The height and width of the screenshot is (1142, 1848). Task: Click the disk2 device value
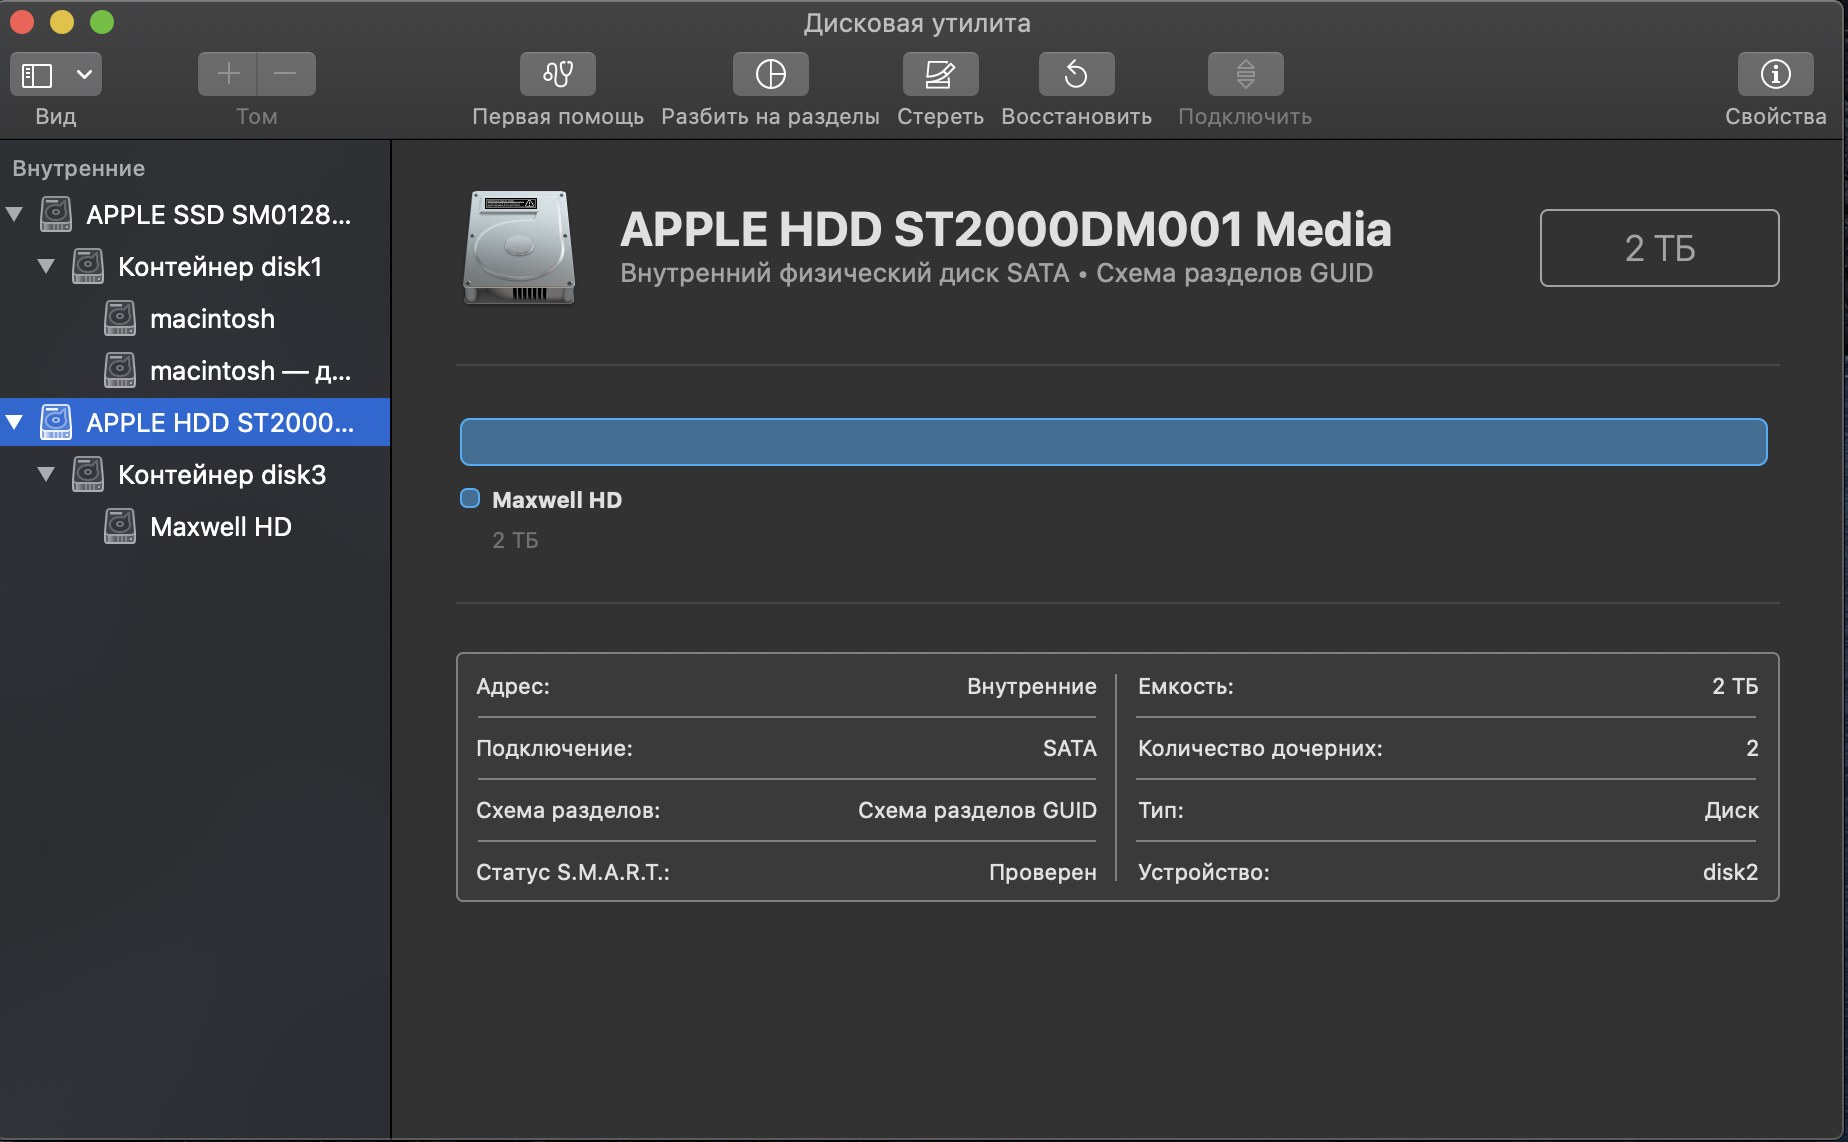(1730, 872)
